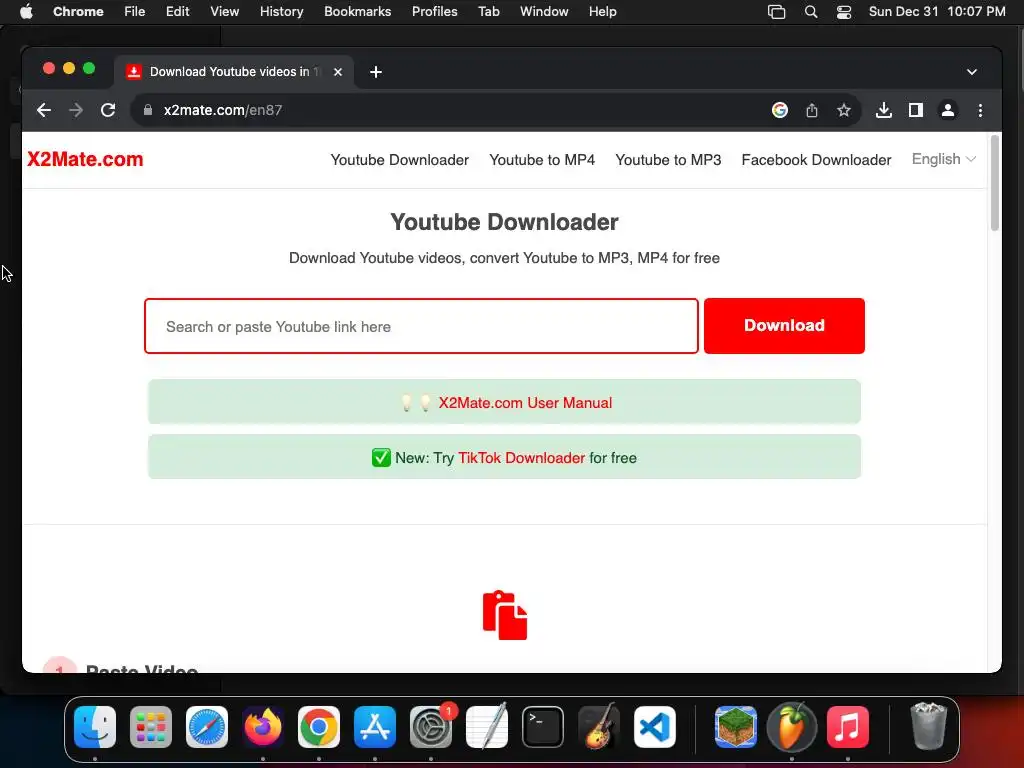The image size is (1024, 768).
Task: Open Profiles menu
Action: point(434,12)
